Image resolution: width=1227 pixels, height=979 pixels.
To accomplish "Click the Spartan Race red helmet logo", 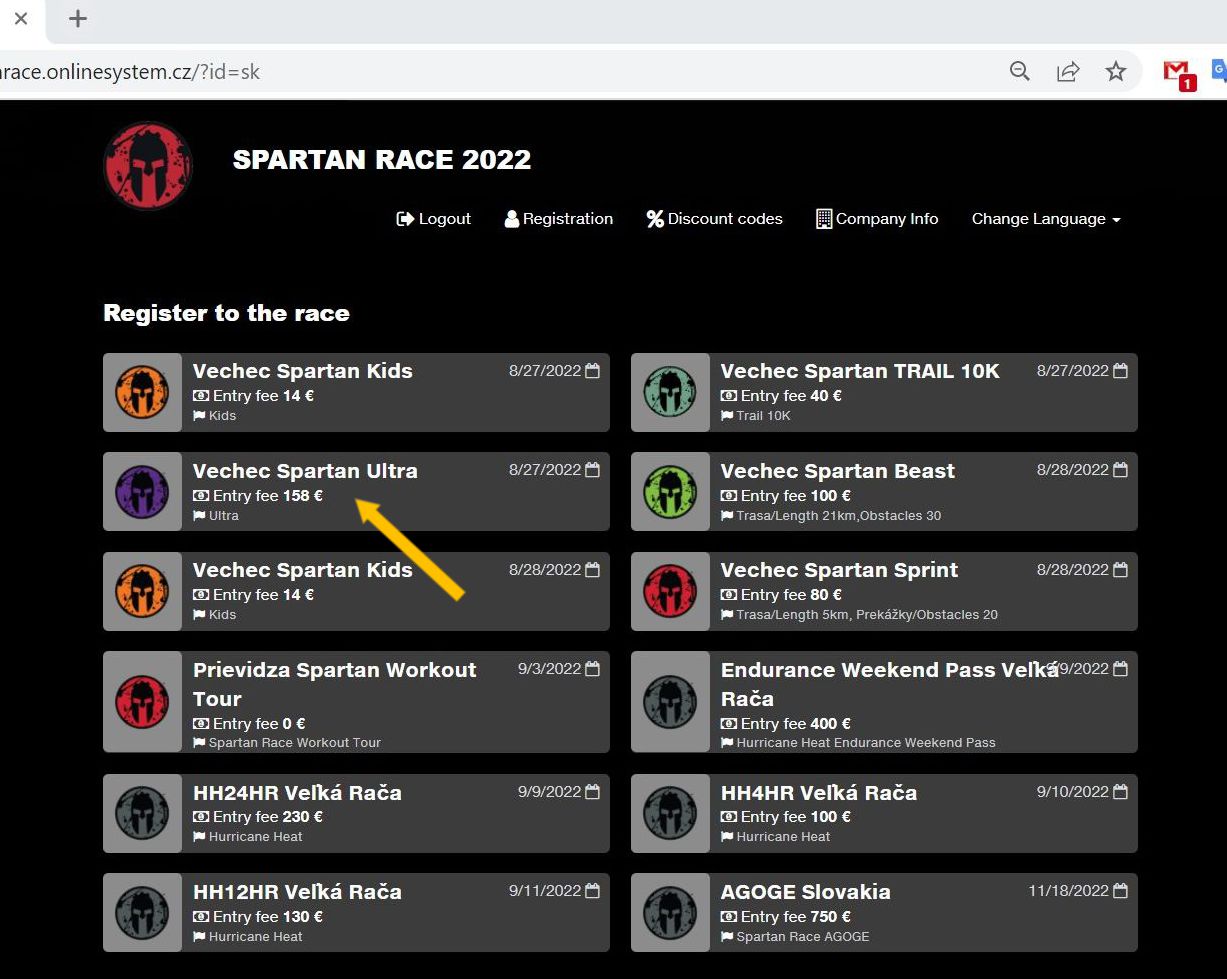I will [x=148, y=166].
